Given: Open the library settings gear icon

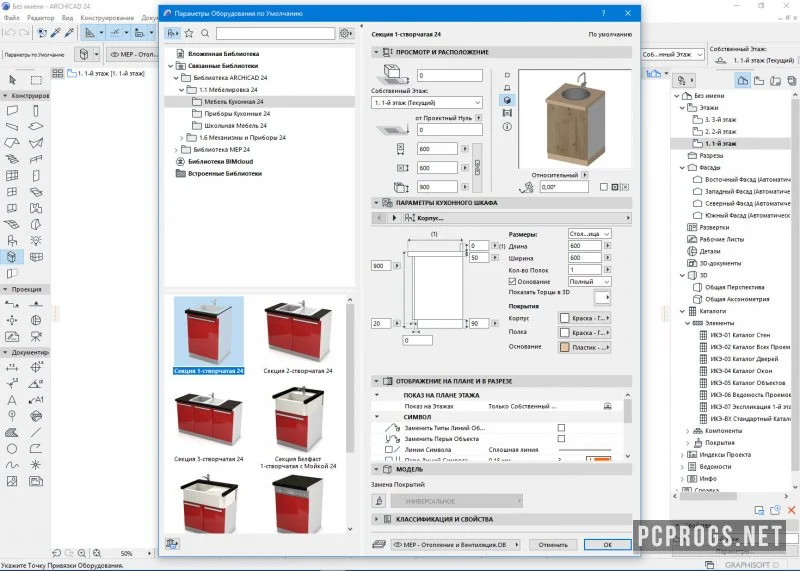Looking at the screenshot, I should pyautogui.click(x=346, y=33).
